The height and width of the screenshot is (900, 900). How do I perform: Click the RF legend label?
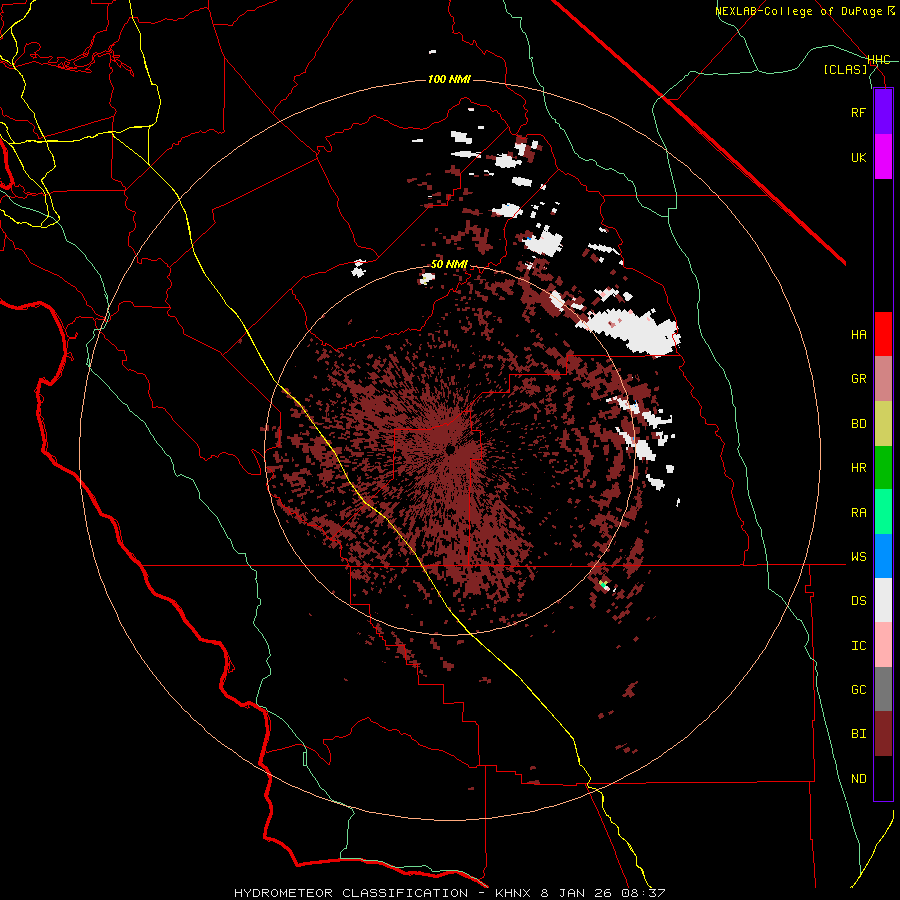click(x=858, y=112)
